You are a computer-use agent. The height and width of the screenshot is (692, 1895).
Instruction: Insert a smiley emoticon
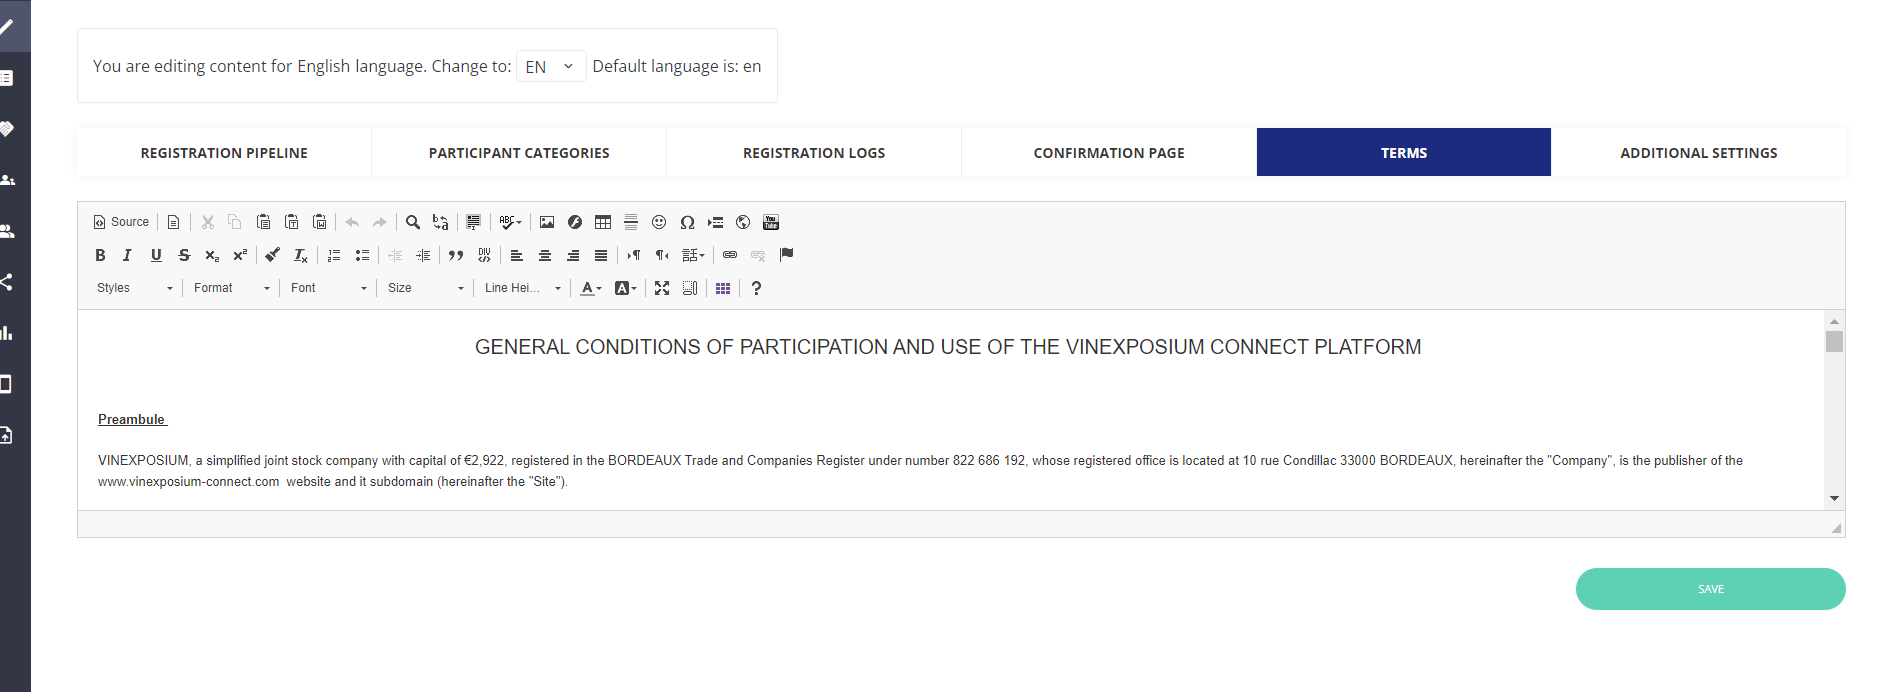(x=659, y=222)
